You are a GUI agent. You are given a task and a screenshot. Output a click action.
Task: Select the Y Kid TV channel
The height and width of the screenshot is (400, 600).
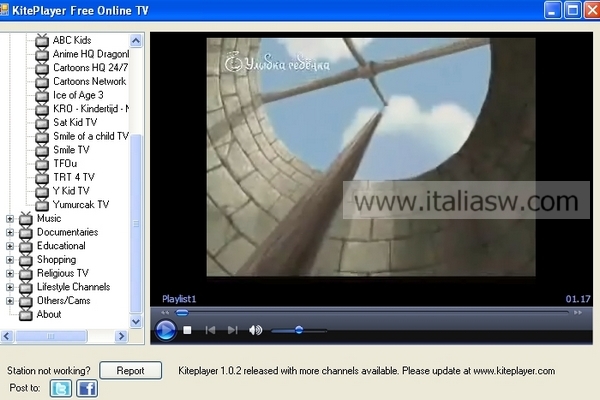[71, 191]
